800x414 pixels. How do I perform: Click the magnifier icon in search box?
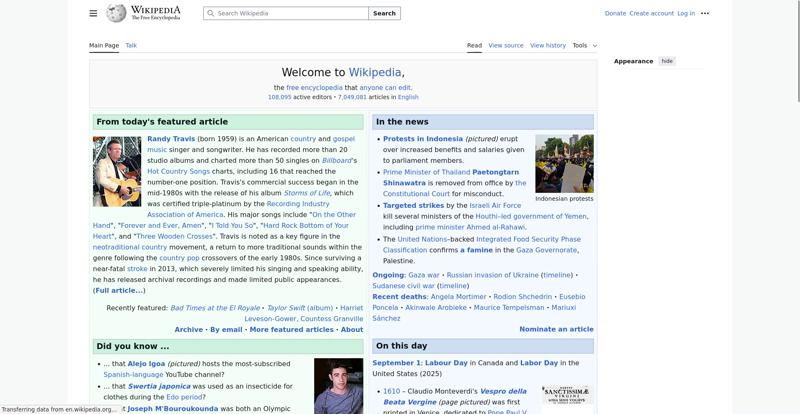click(211, 13)
